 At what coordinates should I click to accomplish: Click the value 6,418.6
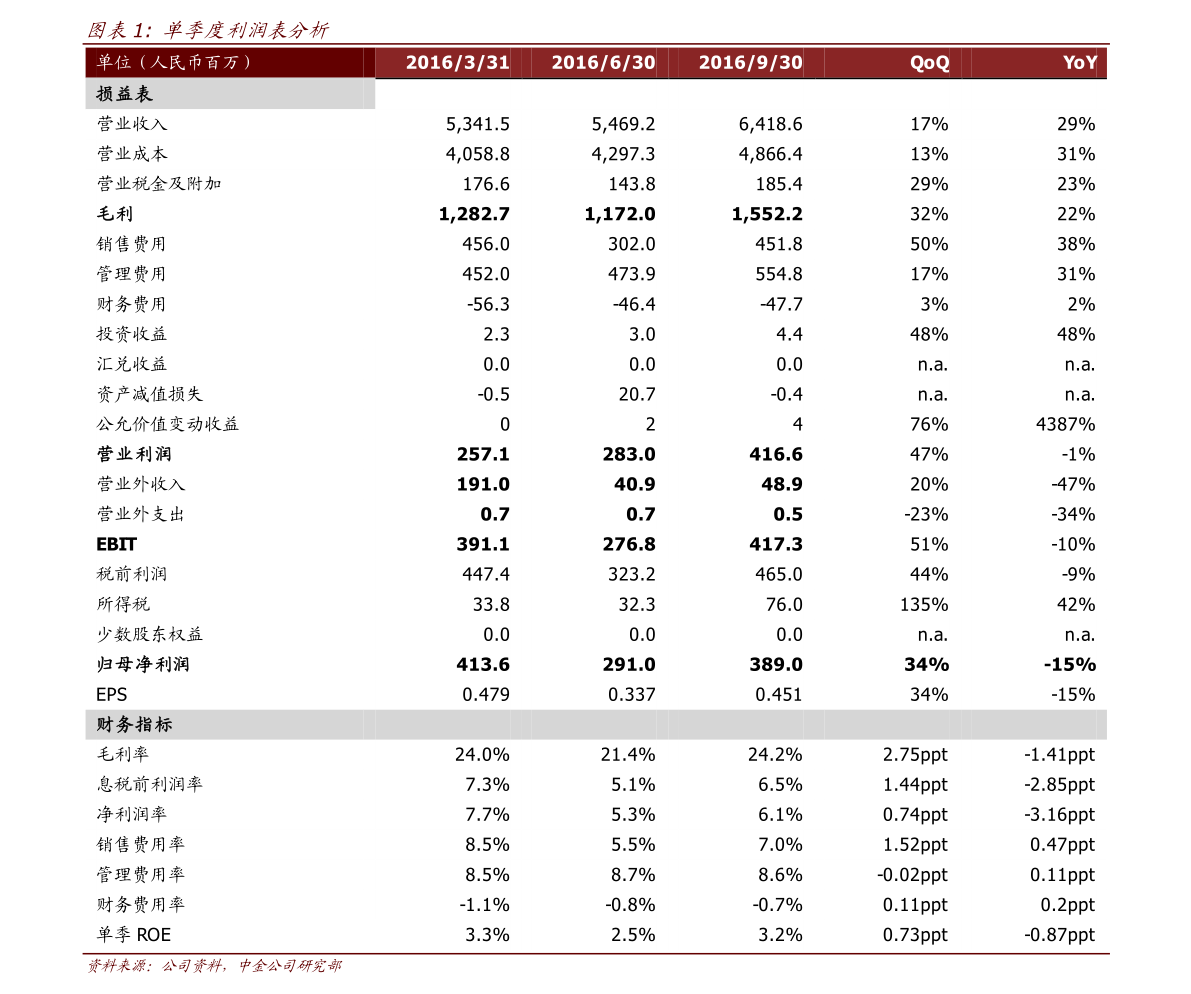tap(770, 124)
